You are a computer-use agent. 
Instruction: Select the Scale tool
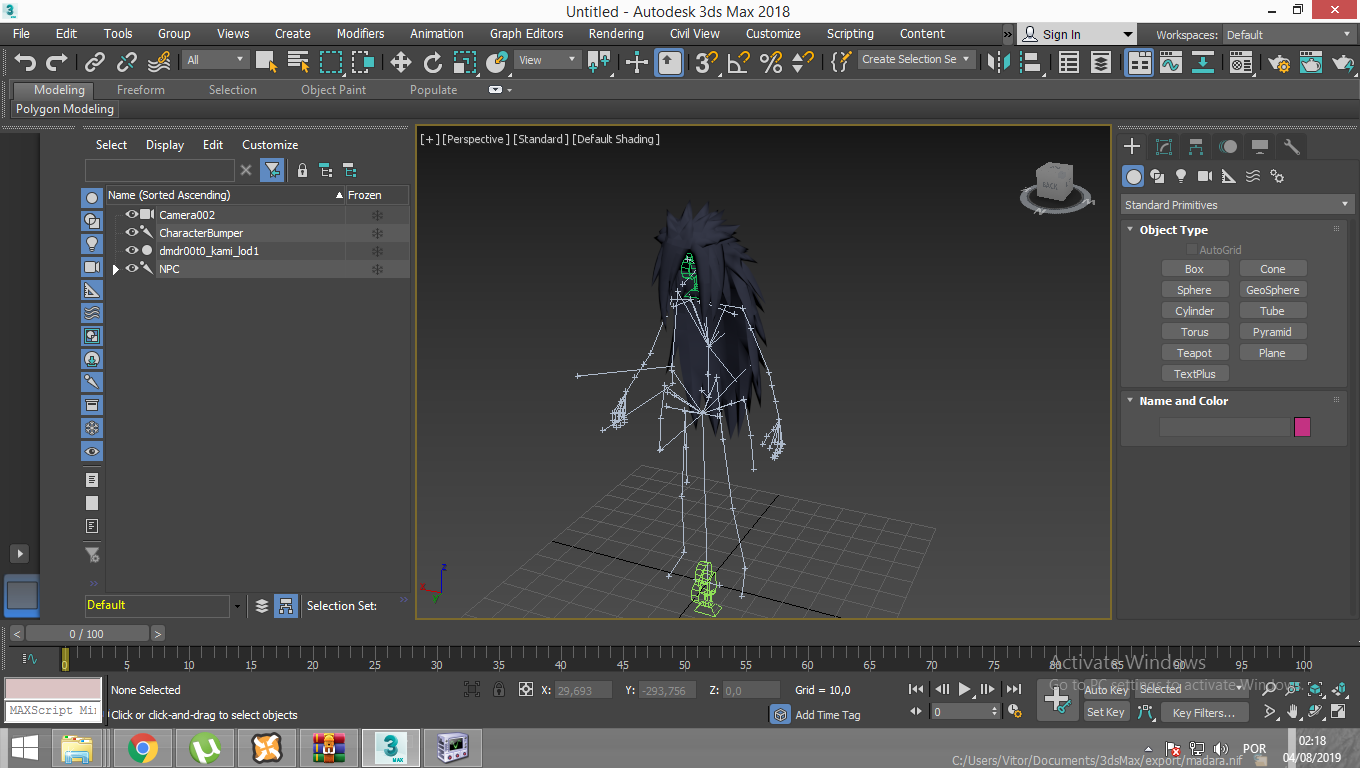point(465,63)
